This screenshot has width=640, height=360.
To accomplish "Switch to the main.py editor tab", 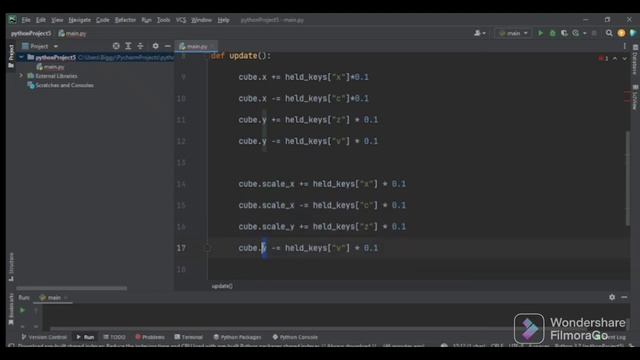I will coord(196,46).
